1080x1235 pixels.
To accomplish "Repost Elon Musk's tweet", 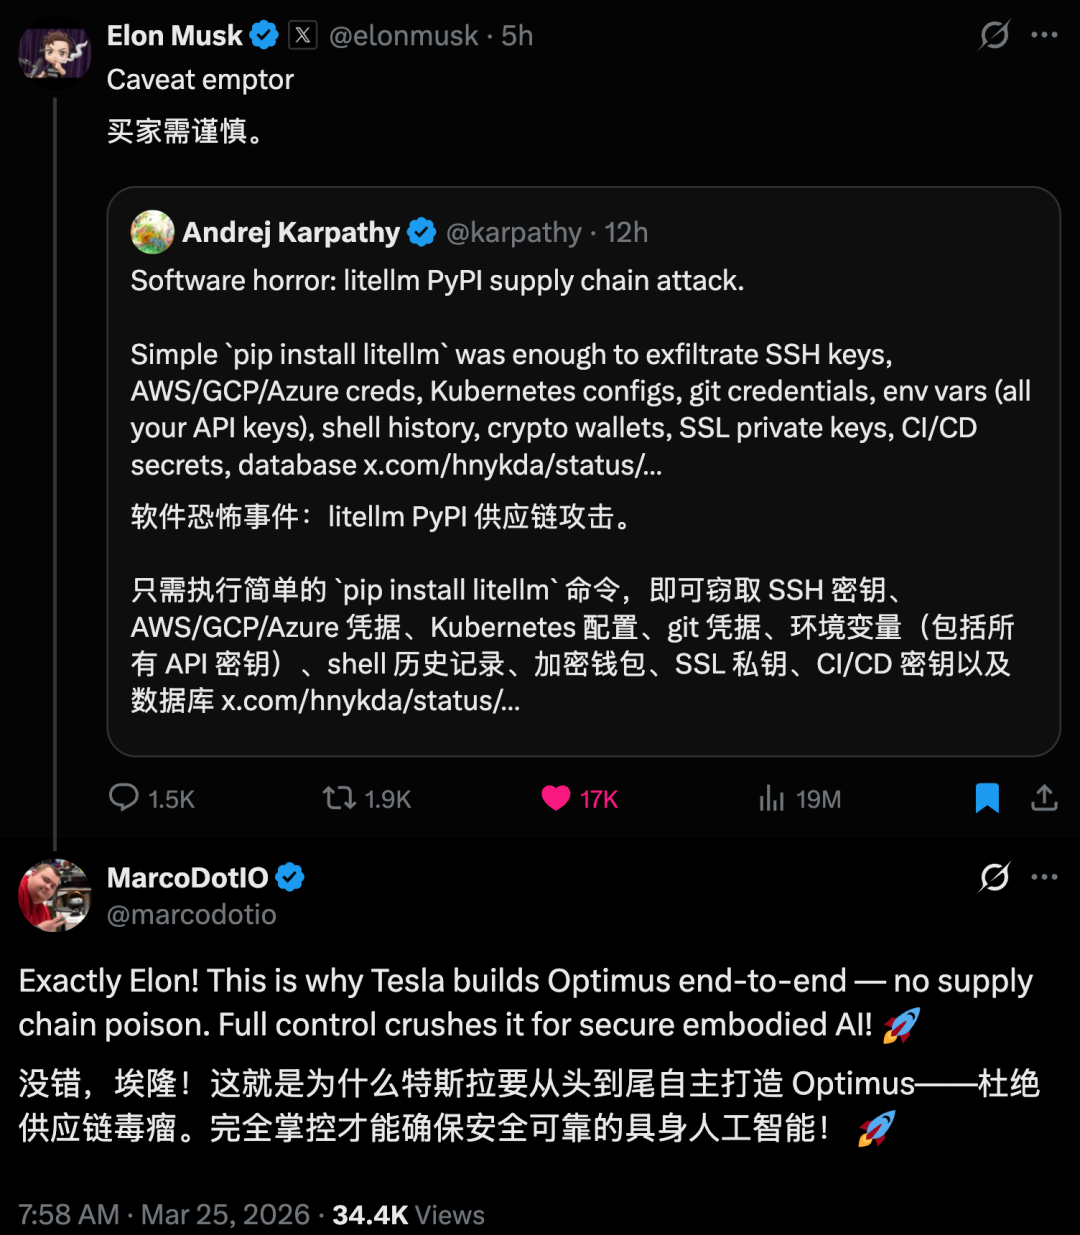I will click(x=339, y=798).
